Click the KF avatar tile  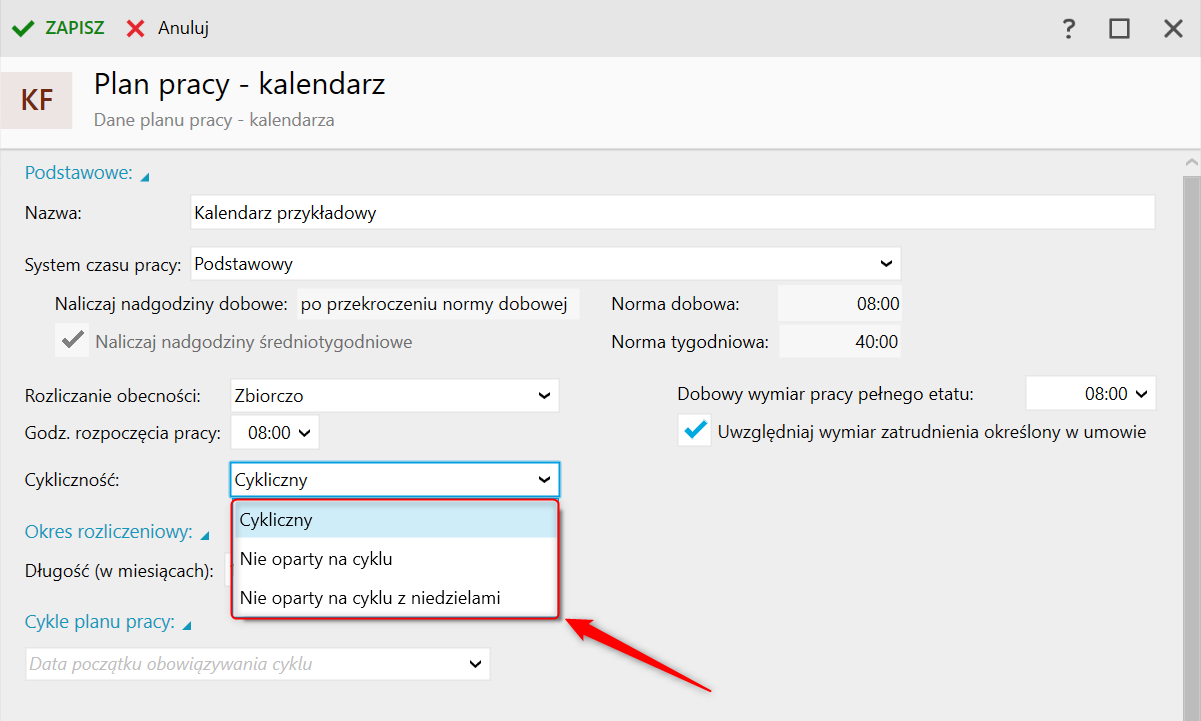pyautogui.click(x=37, y=100)
